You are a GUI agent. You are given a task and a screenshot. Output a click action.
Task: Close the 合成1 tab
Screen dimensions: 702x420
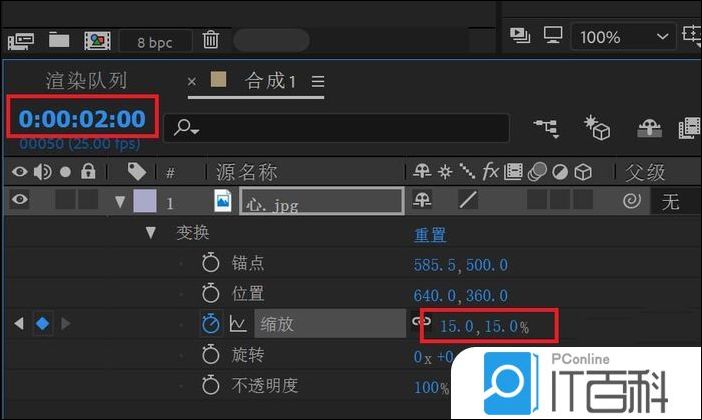(x=192, y=81)
